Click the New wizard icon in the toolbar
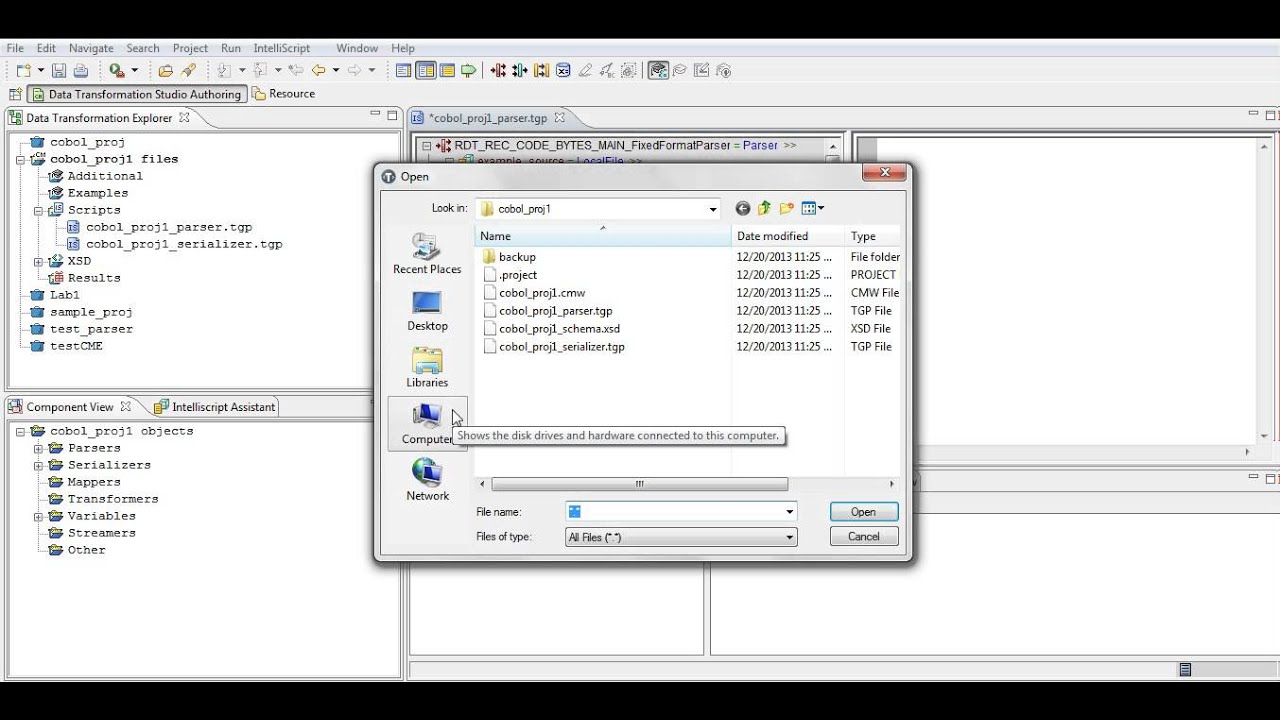Screen dimensions: 1280x720 (x=24, y=70)
